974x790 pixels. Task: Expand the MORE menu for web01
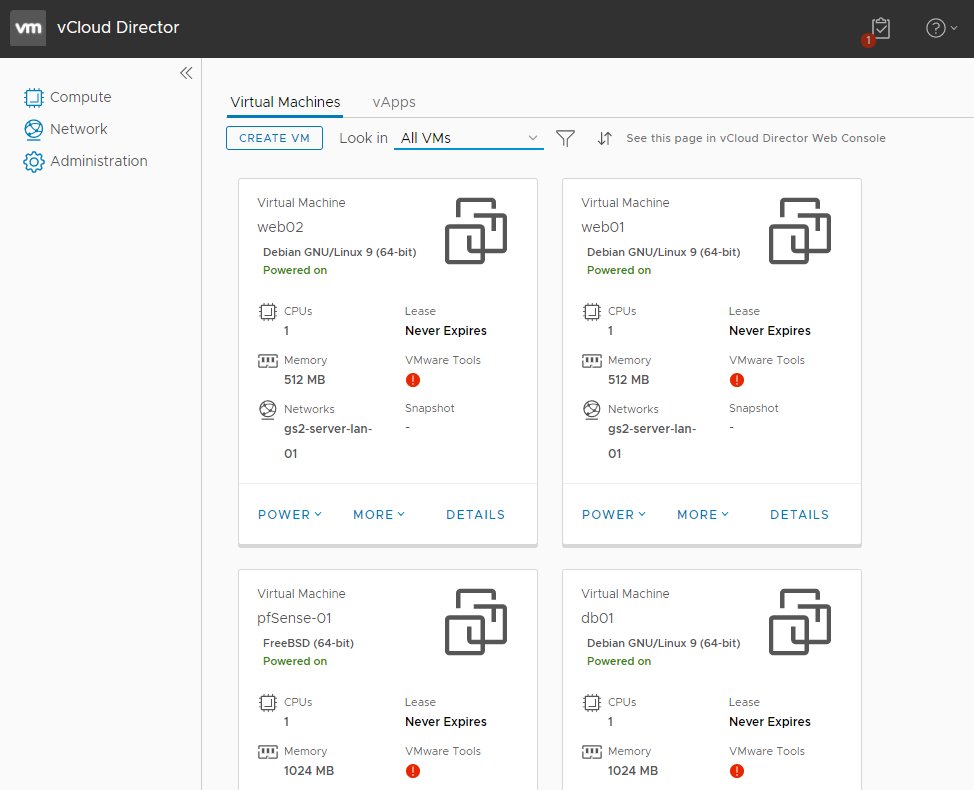703,515
